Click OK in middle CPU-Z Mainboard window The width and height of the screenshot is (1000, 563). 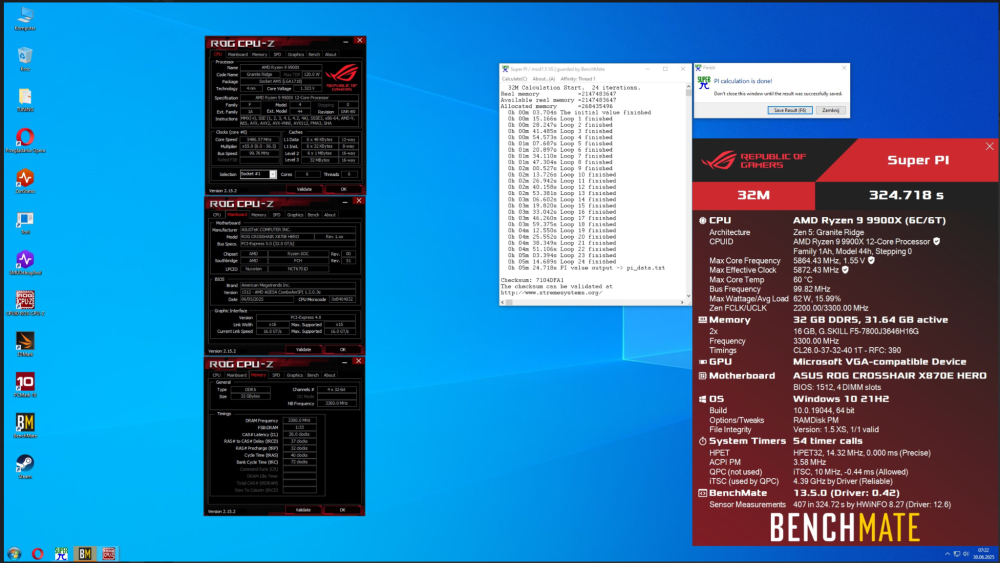(342, 349)
